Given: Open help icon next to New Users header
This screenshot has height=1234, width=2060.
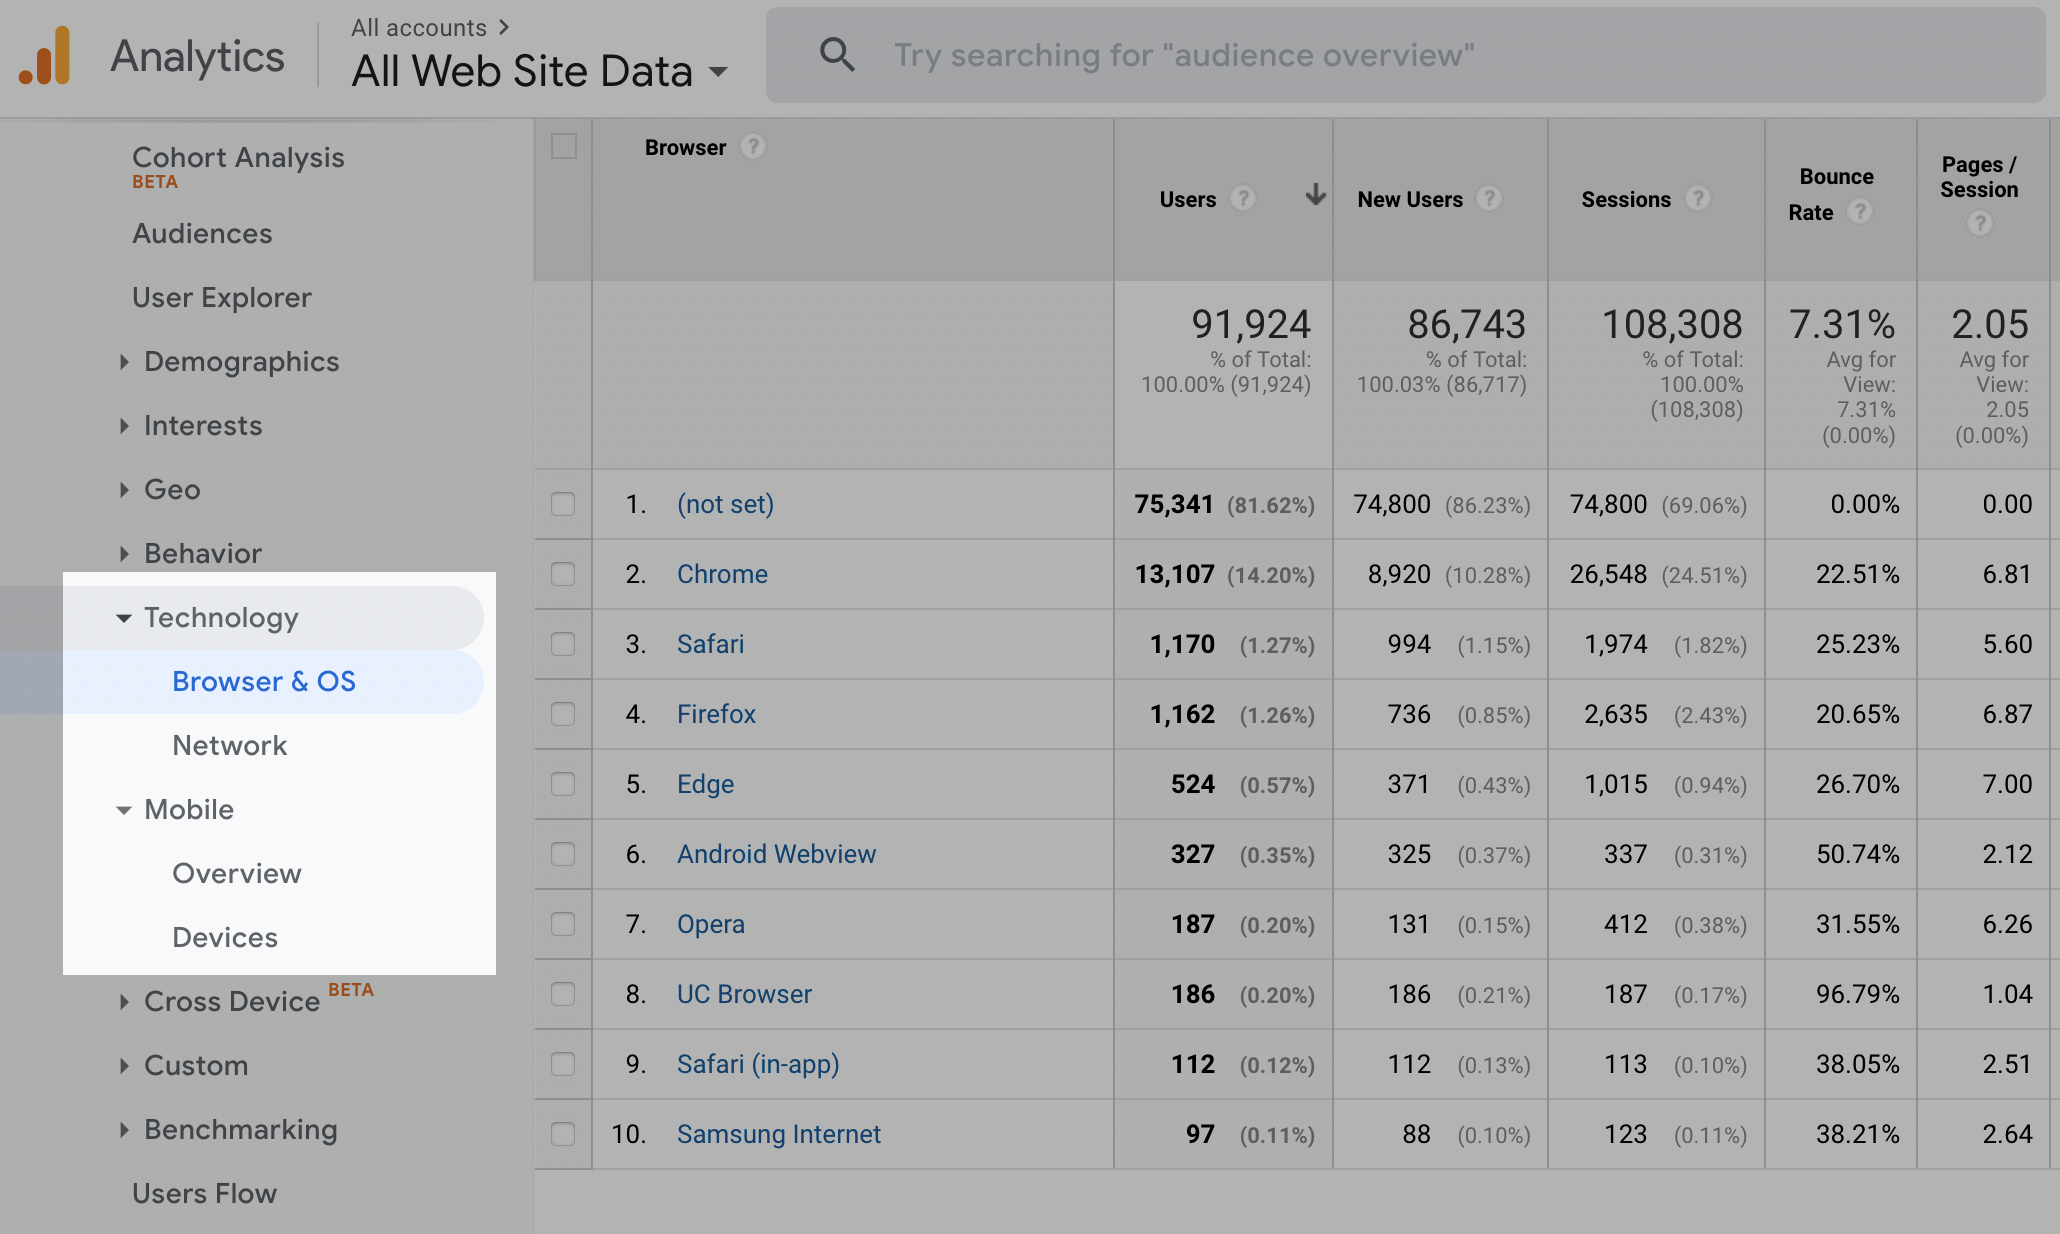Looking at the screenshot, I should [x=1489, y=199].
